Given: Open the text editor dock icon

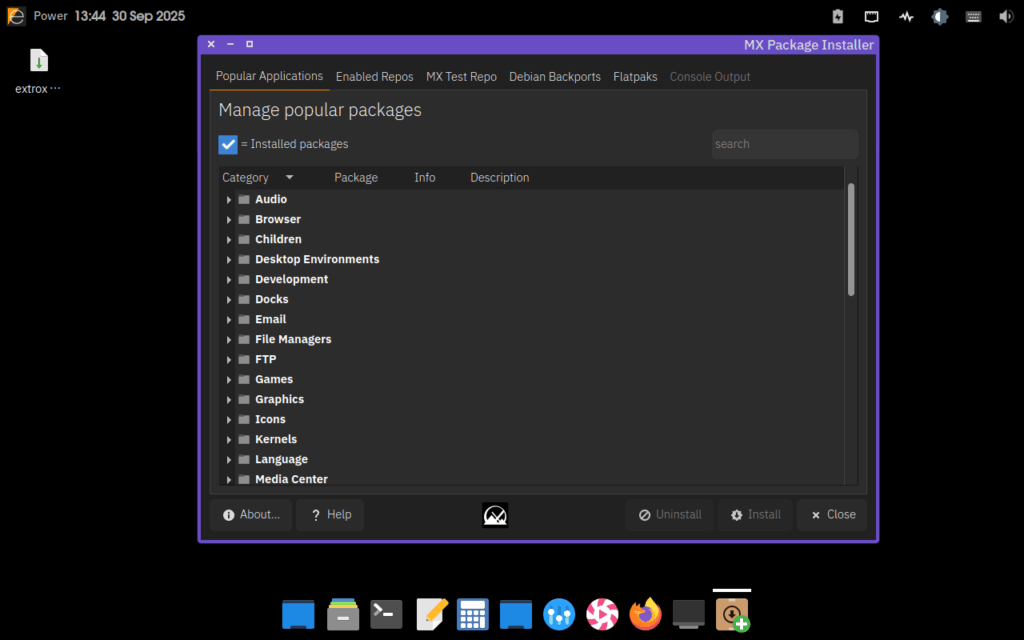Looking at the screenshot, I should (x=430, y=614).
